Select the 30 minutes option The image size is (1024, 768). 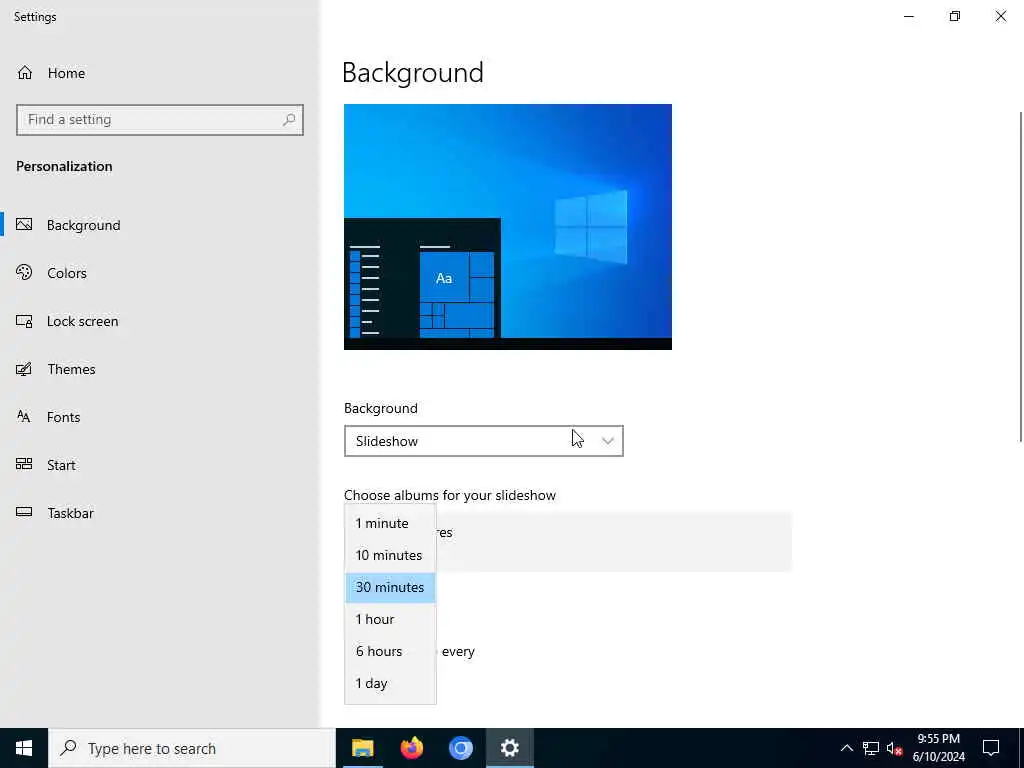pyautogui.click(x=390, y=587)
